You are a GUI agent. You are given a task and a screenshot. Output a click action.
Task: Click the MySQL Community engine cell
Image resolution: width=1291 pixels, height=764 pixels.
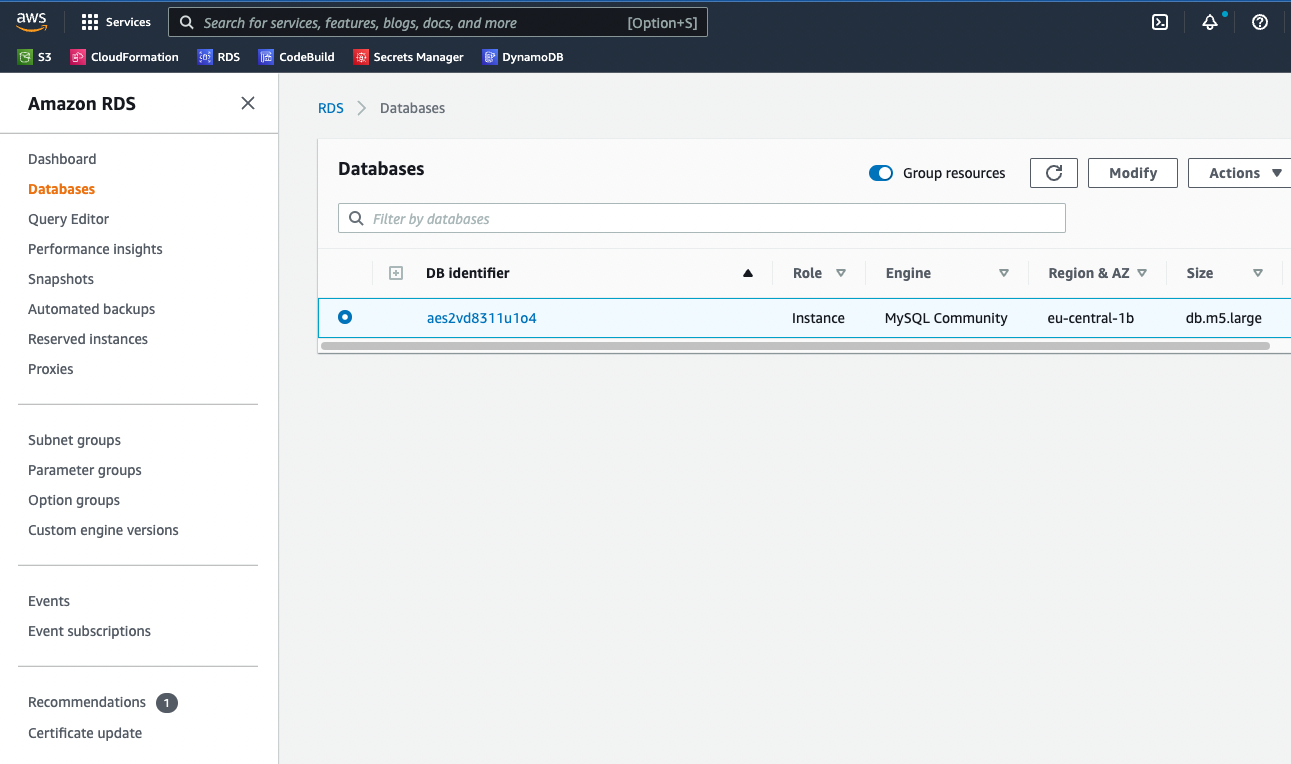(946, 318)
